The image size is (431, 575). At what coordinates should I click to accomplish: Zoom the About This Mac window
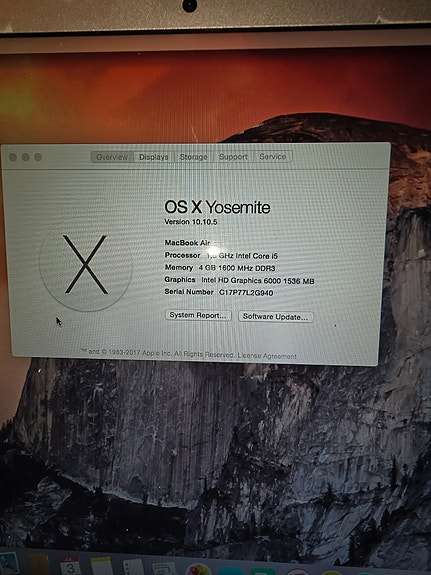38,157
